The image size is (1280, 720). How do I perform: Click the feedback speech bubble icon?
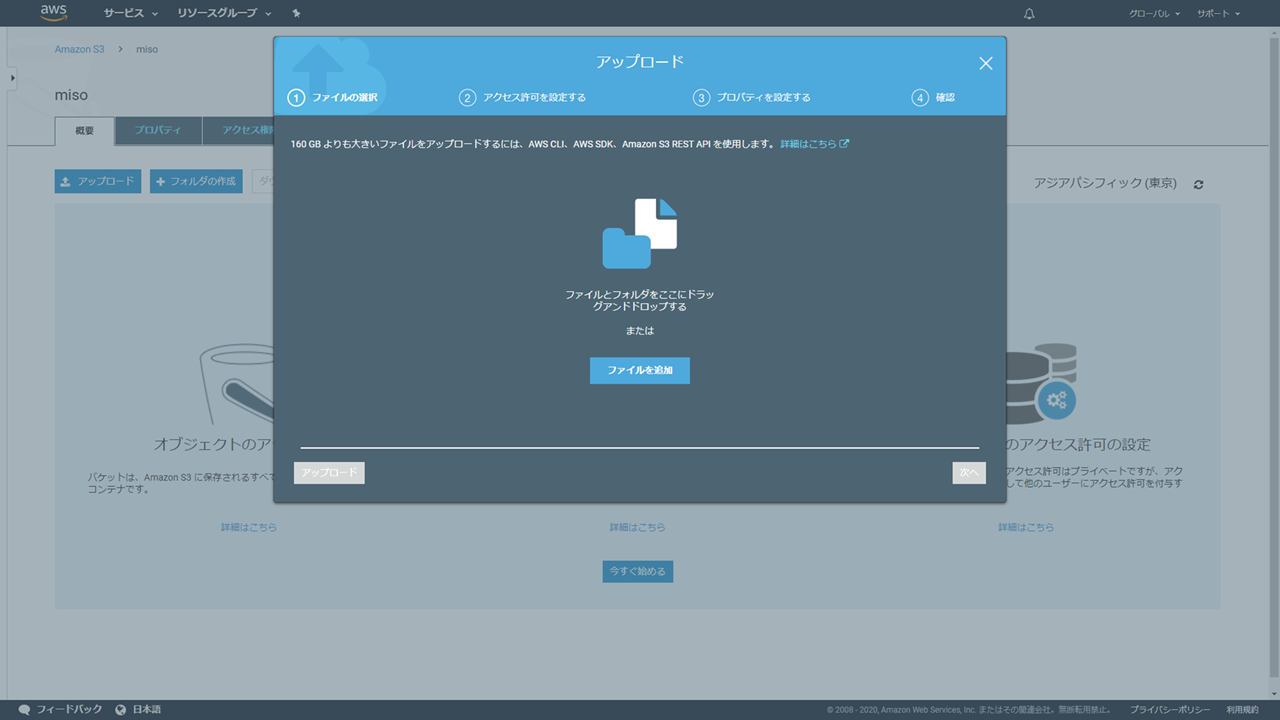(x=24, y=710)
